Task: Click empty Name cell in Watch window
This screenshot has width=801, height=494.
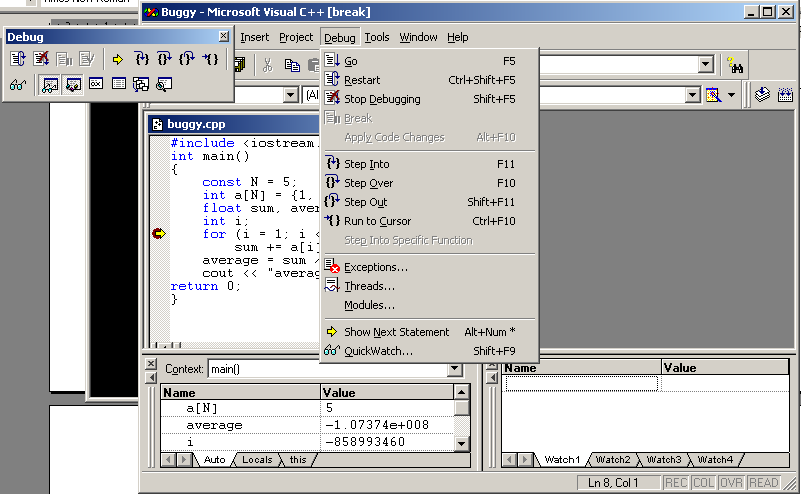Action: coord(581,384)
